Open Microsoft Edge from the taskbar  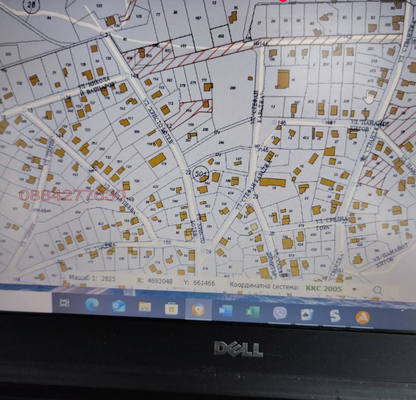[x=91, y=304]
